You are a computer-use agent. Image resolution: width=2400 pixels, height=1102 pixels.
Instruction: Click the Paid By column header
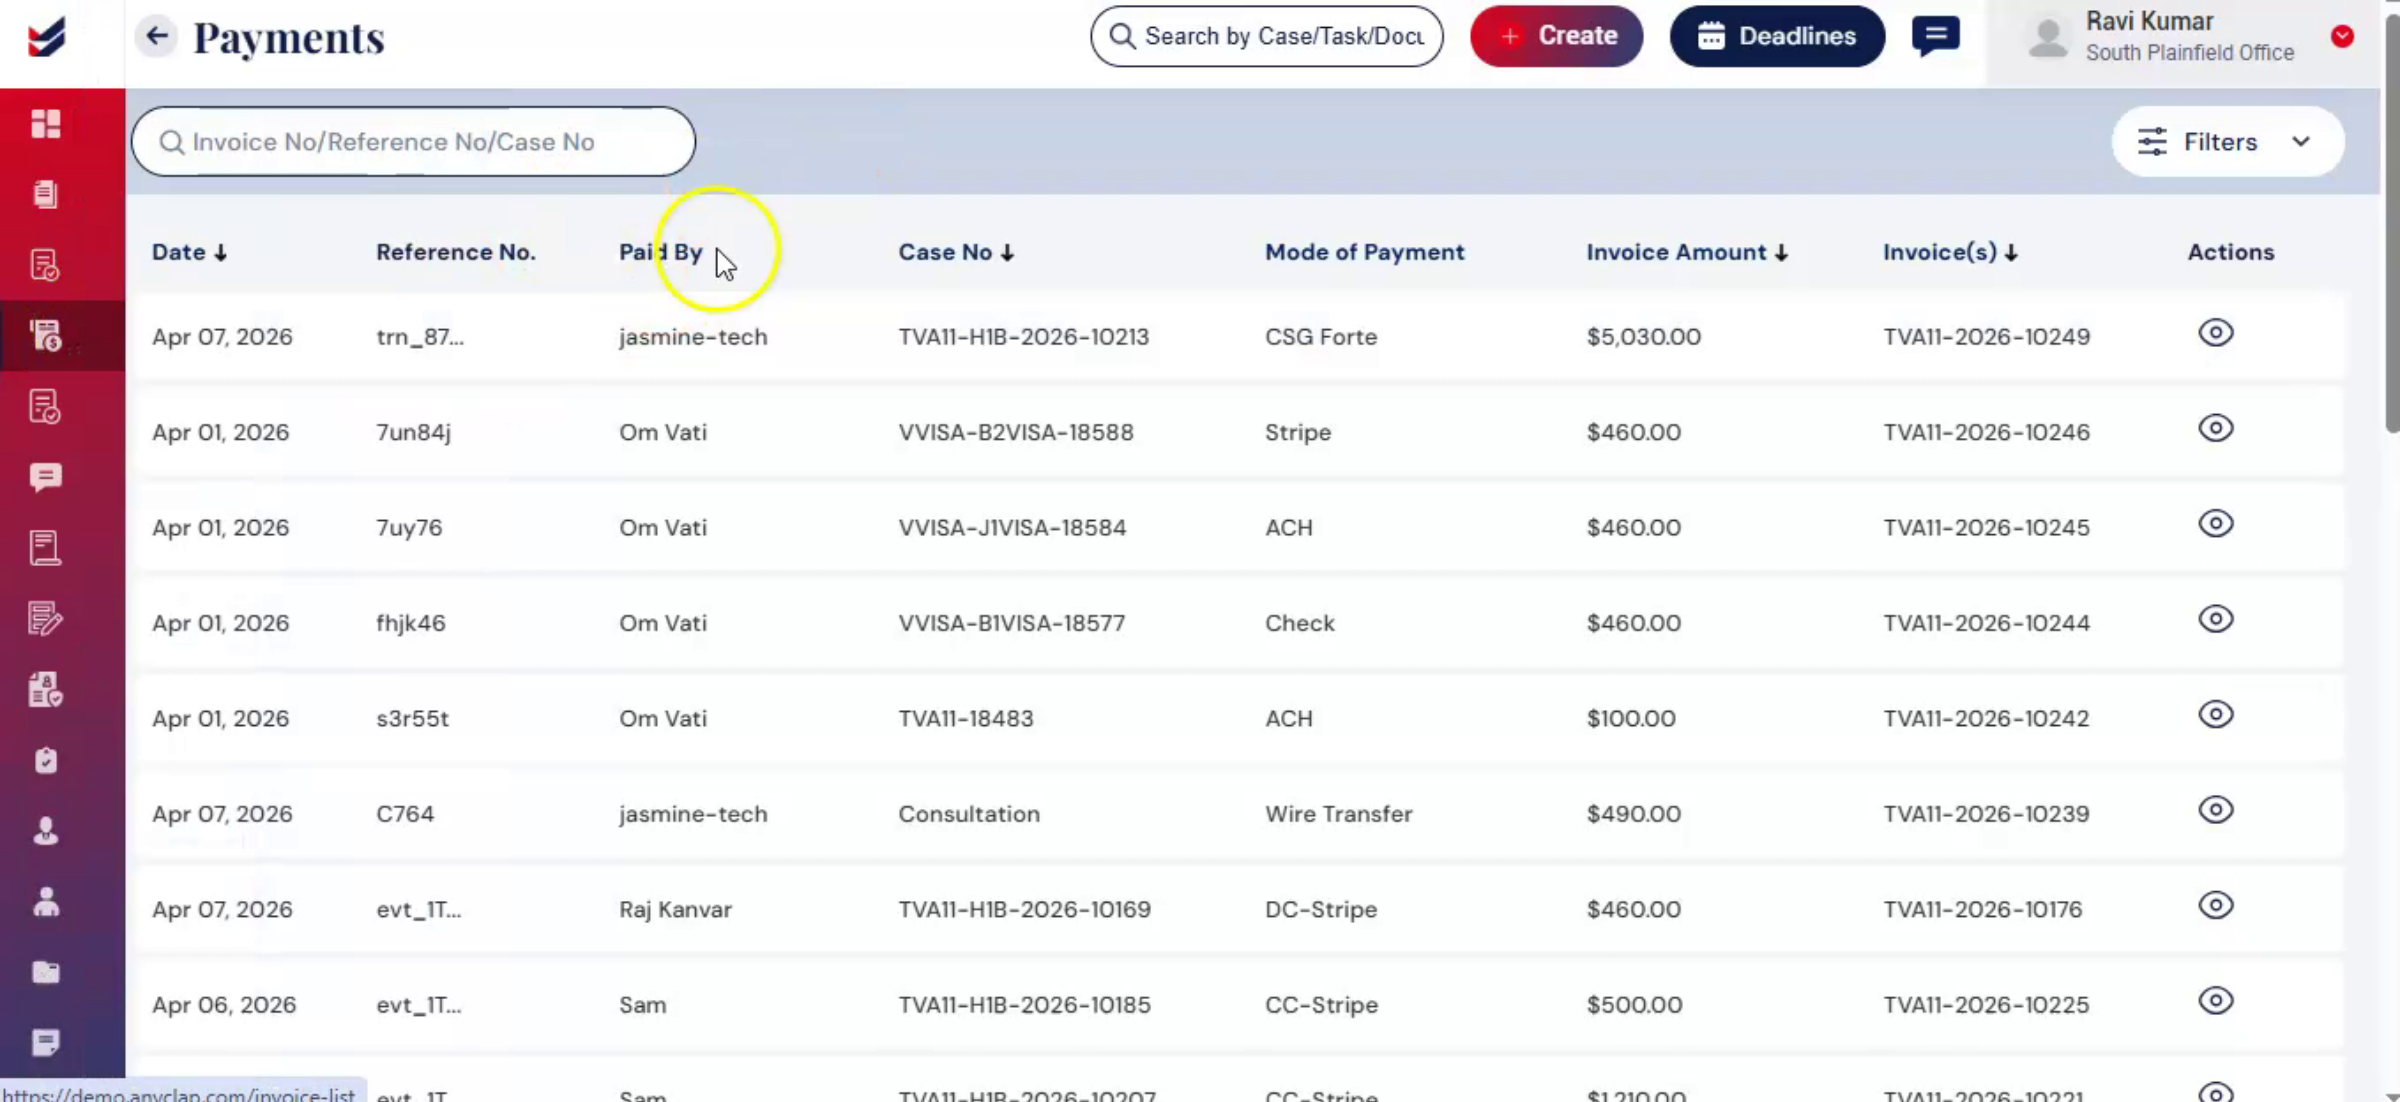(x=660, y=252)
